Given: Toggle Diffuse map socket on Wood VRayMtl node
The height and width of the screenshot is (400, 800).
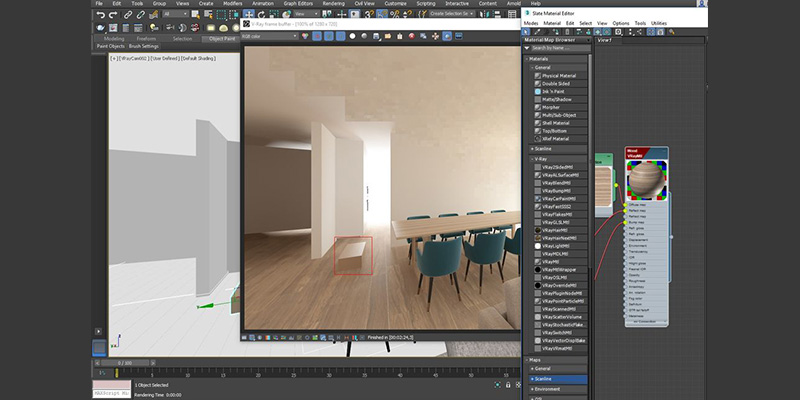Looking at the screenshot, I should pyautogui.click(x=625, y=205).
